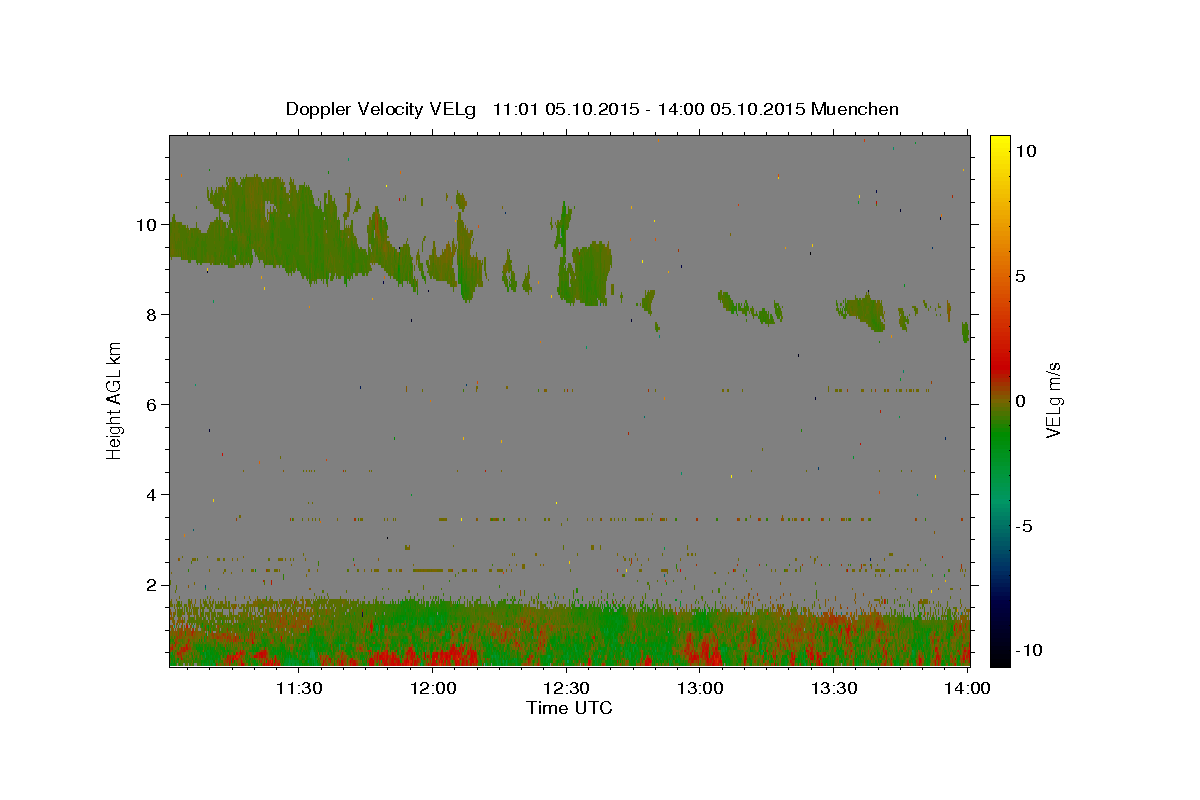
Task: Click the 'Muenchen' location label in title
Action: [855, 109]
